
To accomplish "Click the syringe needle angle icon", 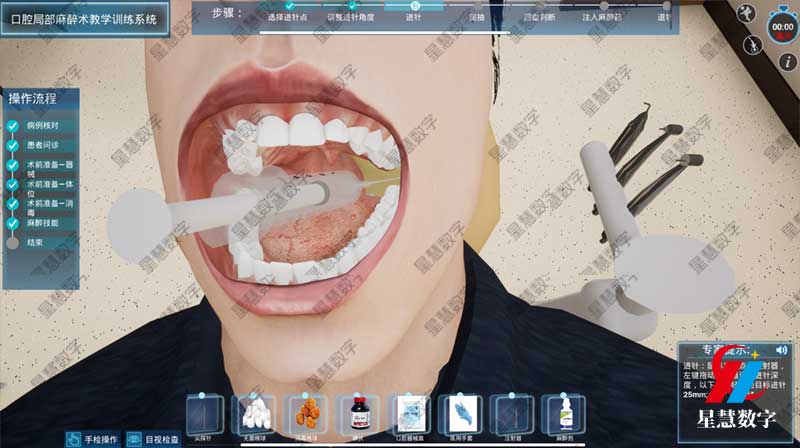I will [752, 45].
